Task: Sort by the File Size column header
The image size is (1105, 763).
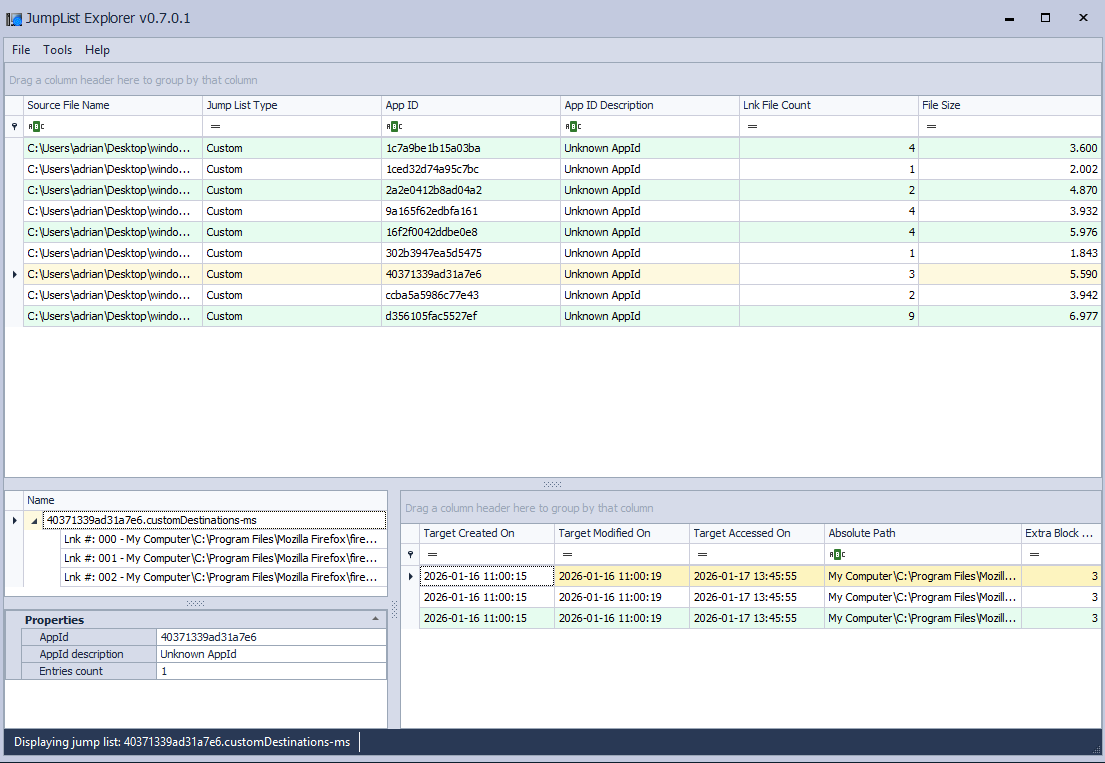Action: coord(1008,105)
